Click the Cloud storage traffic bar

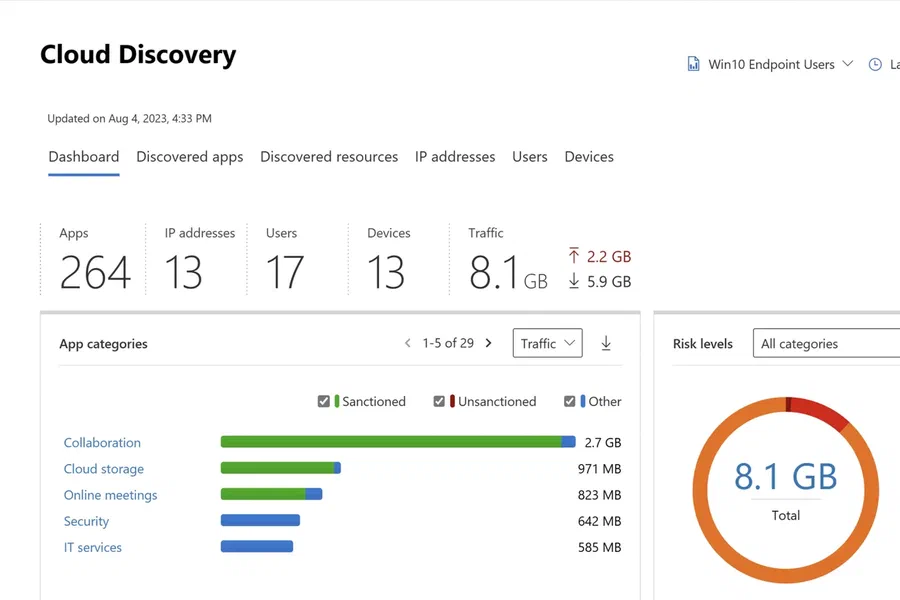[x=281, y=468]
